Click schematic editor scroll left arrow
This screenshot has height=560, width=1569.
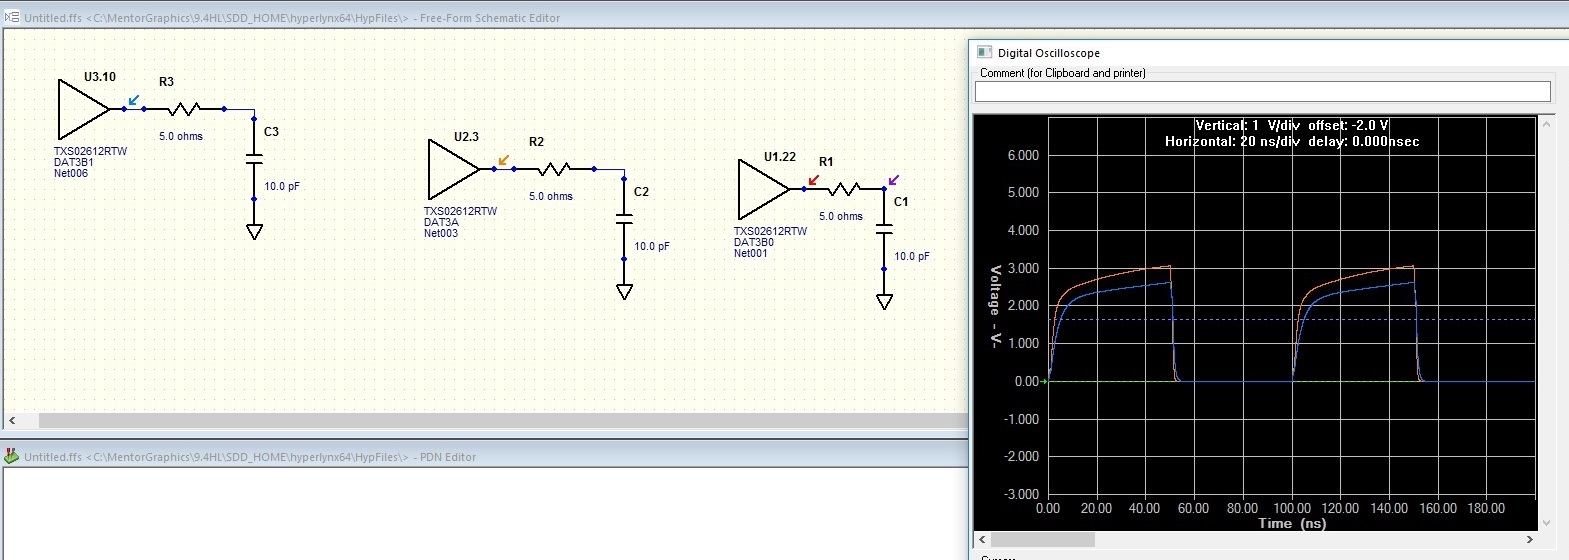(12, 421)
